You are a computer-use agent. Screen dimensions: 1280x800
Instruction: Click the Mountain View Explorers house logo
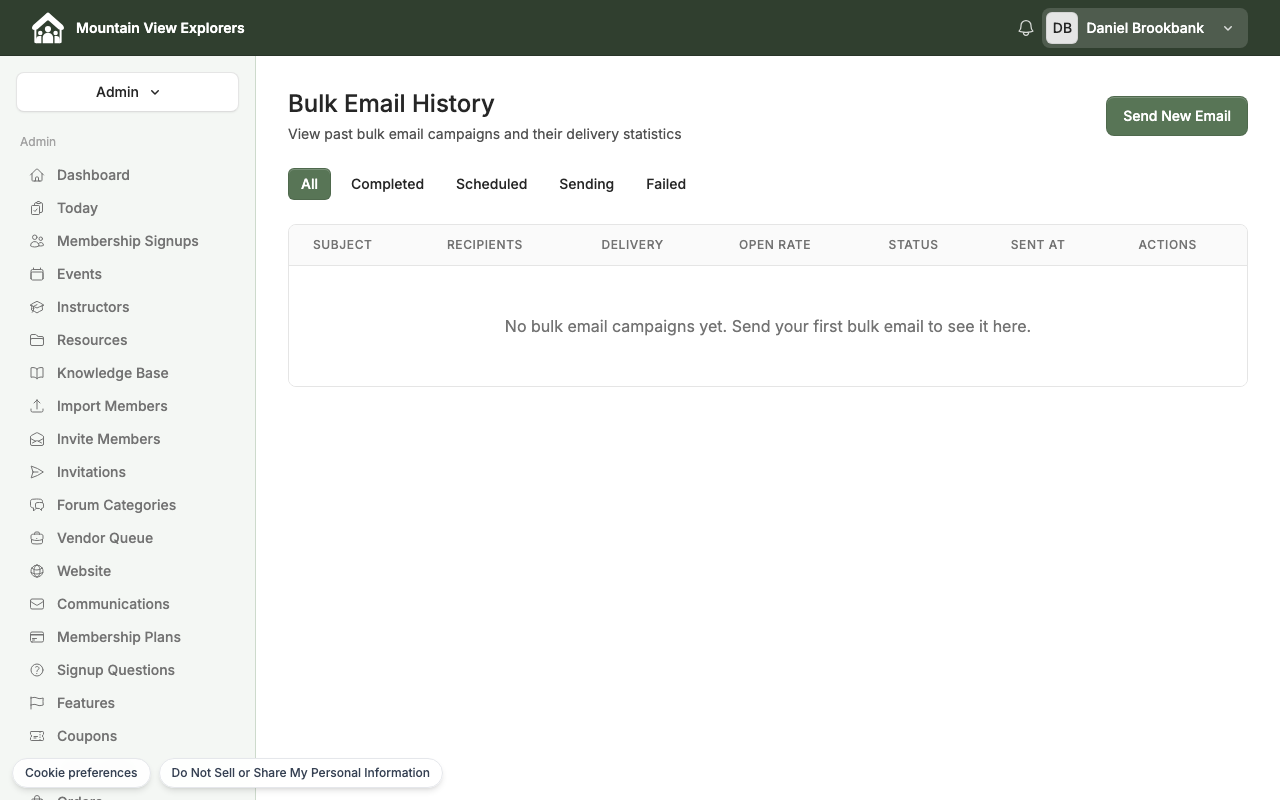click(x=47, y=28)
